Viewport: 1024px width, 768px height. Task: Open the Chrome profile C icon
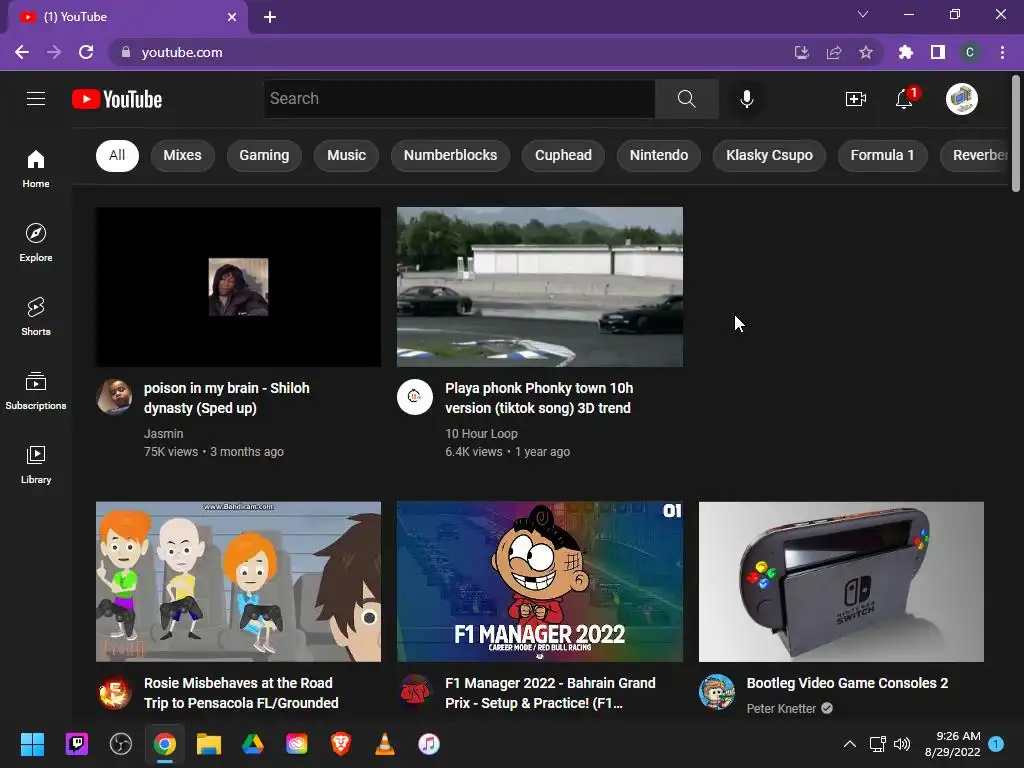pos(970,52)
